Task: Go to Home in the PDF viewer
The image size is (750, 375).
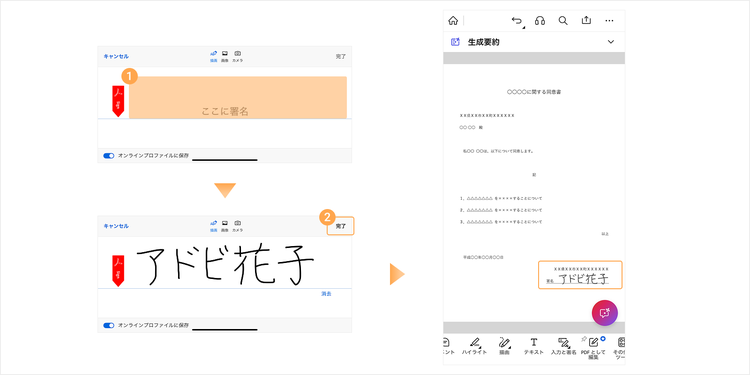Action: 453,21
